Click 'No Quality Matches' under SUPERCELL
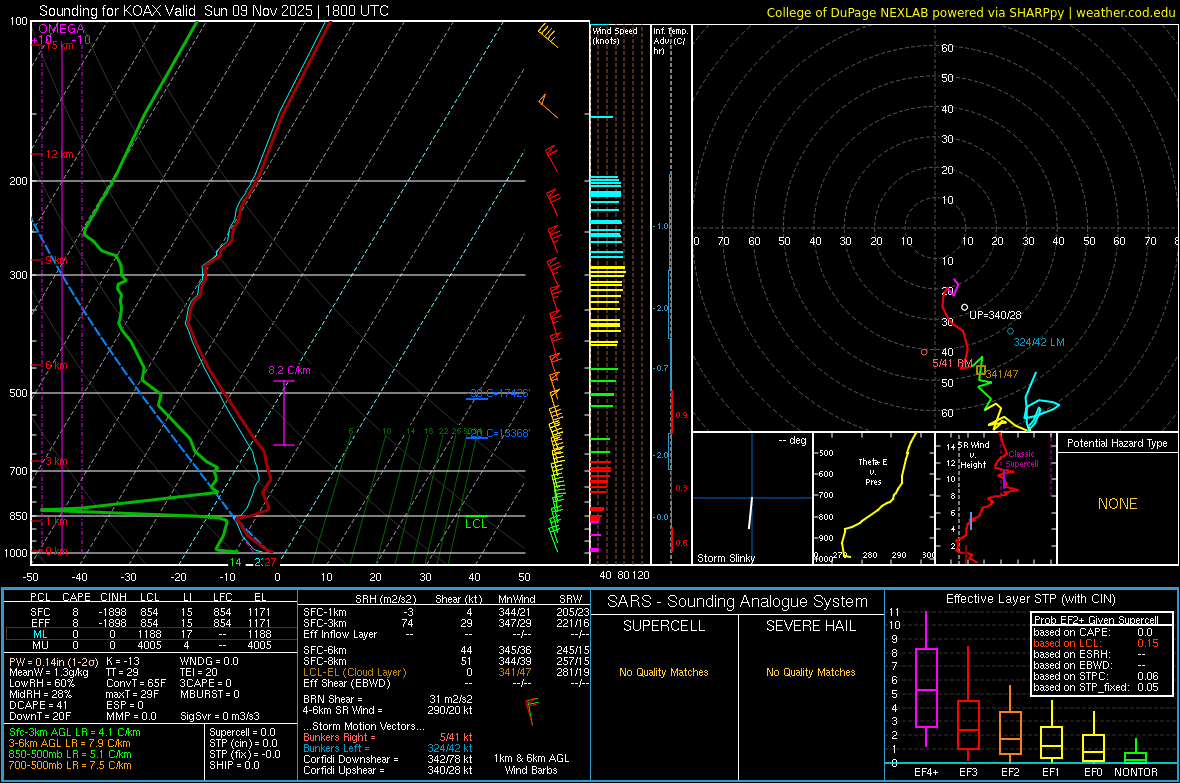Viewport: 1180px width, 783px height. (664, 672)
